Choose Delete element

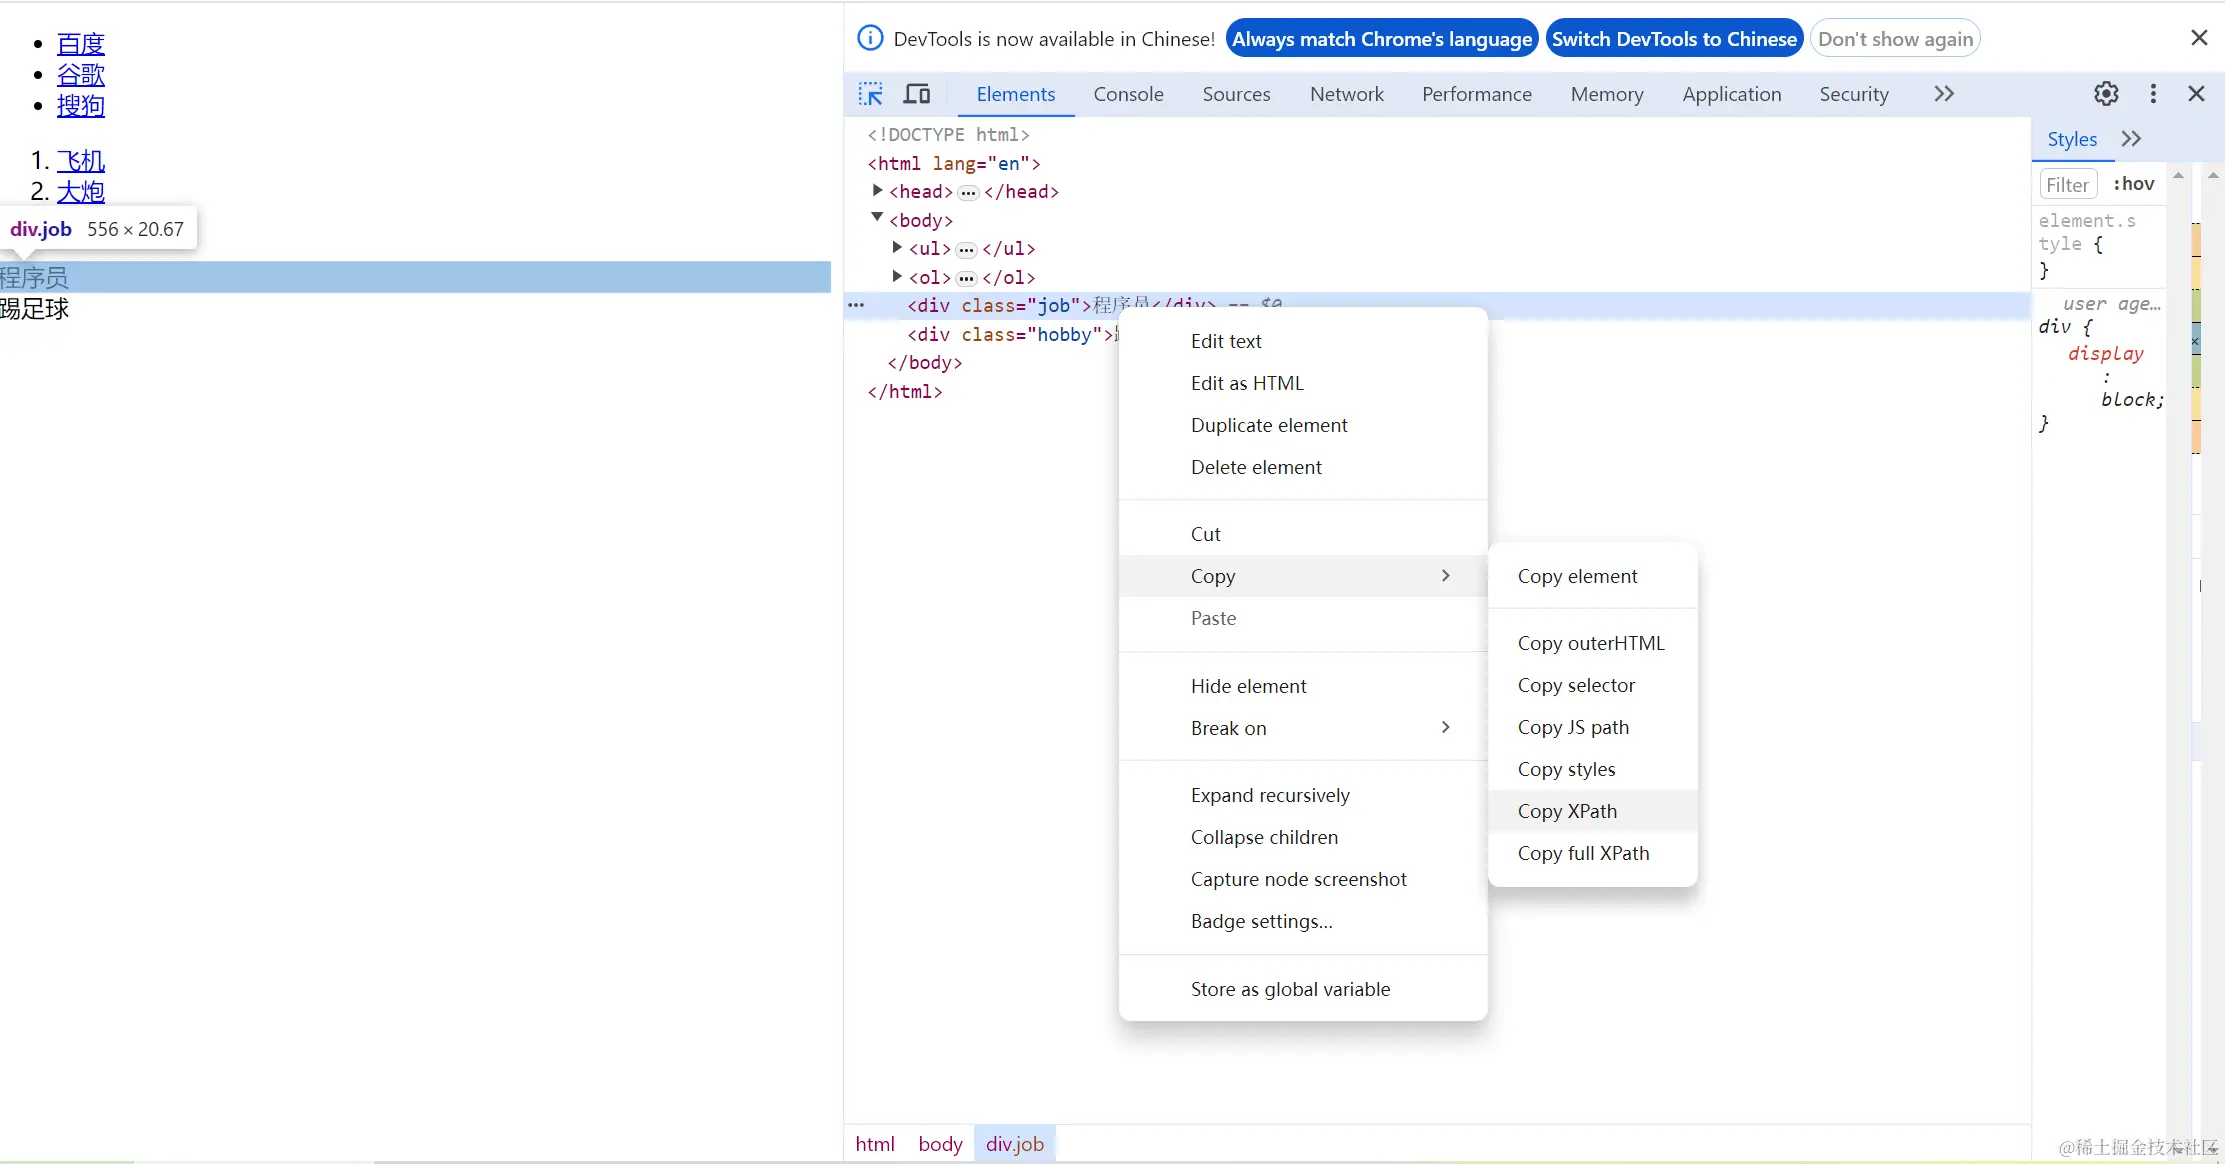pyautogui.click(x=1303, y=467)
